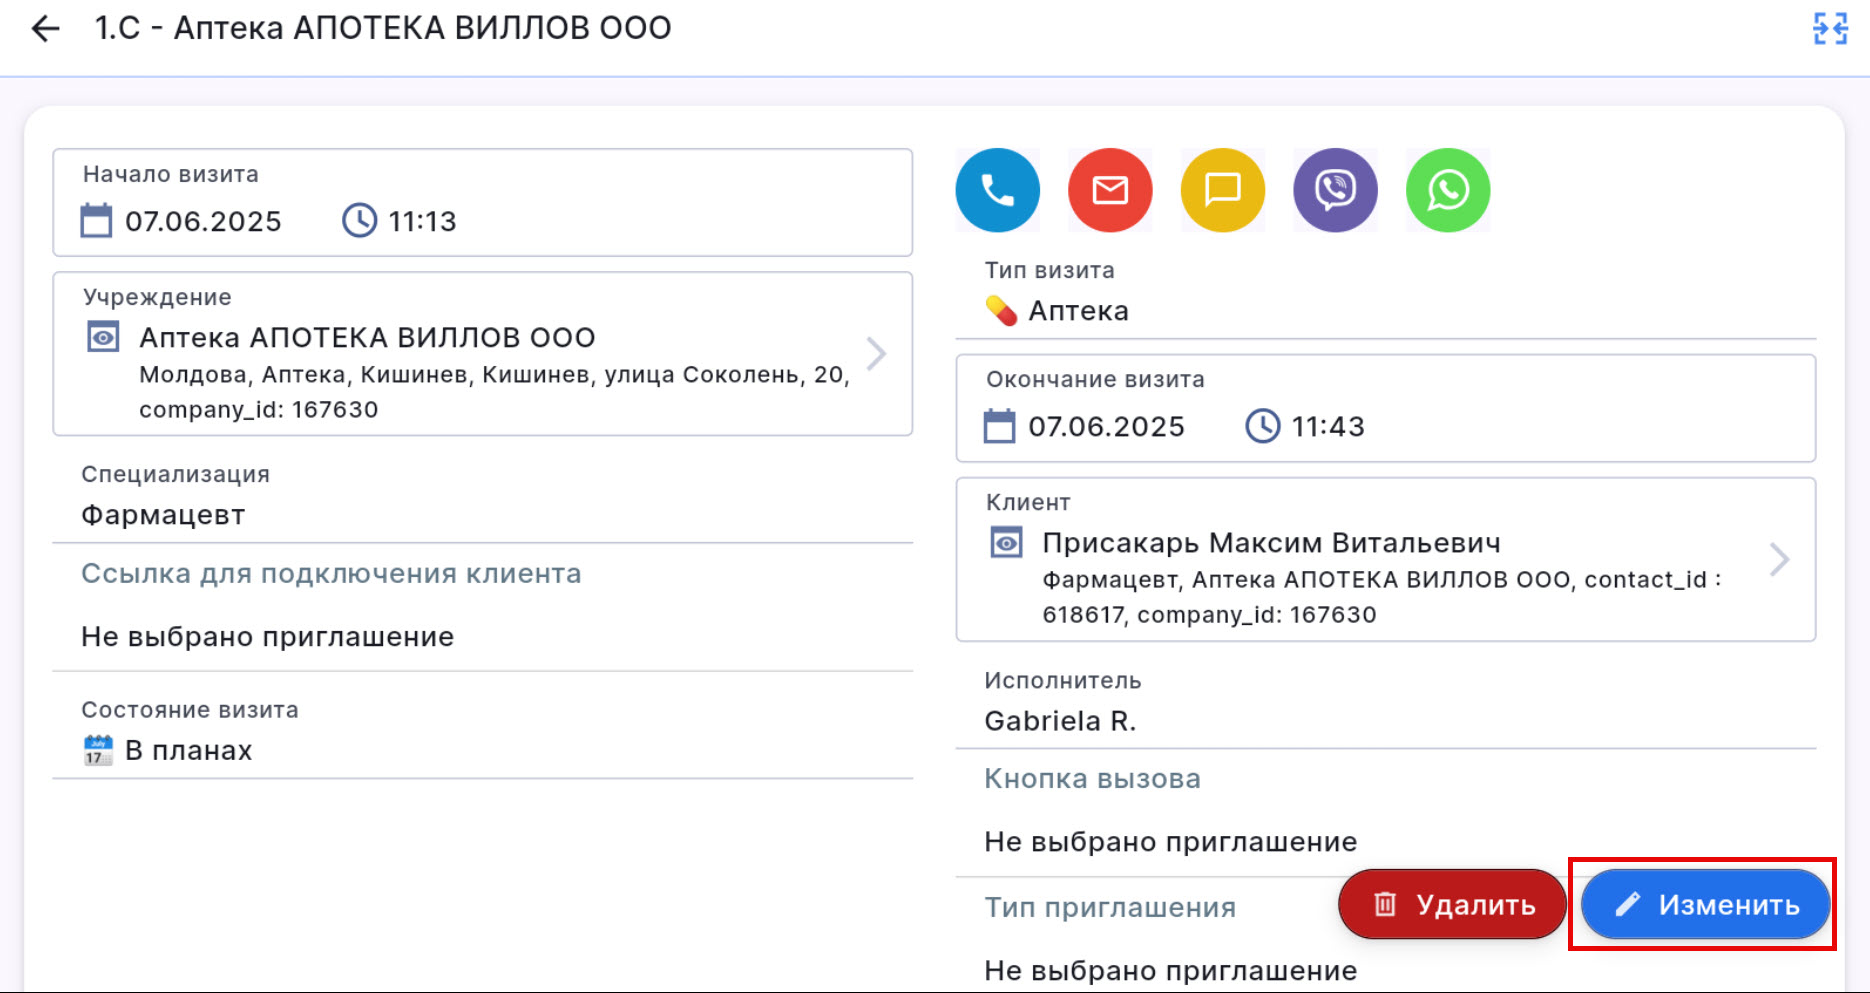Start a phone call to the client

click(997, 190)
